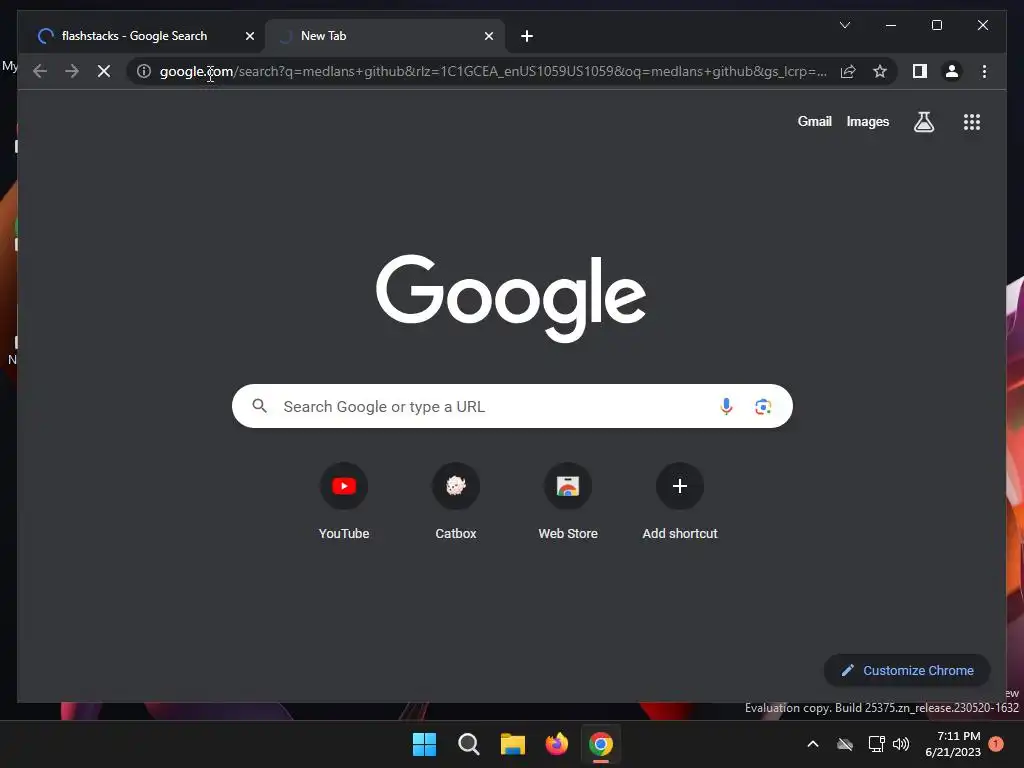Stop loading the page
Screen dimensions: 1024x768
[104, 71]
